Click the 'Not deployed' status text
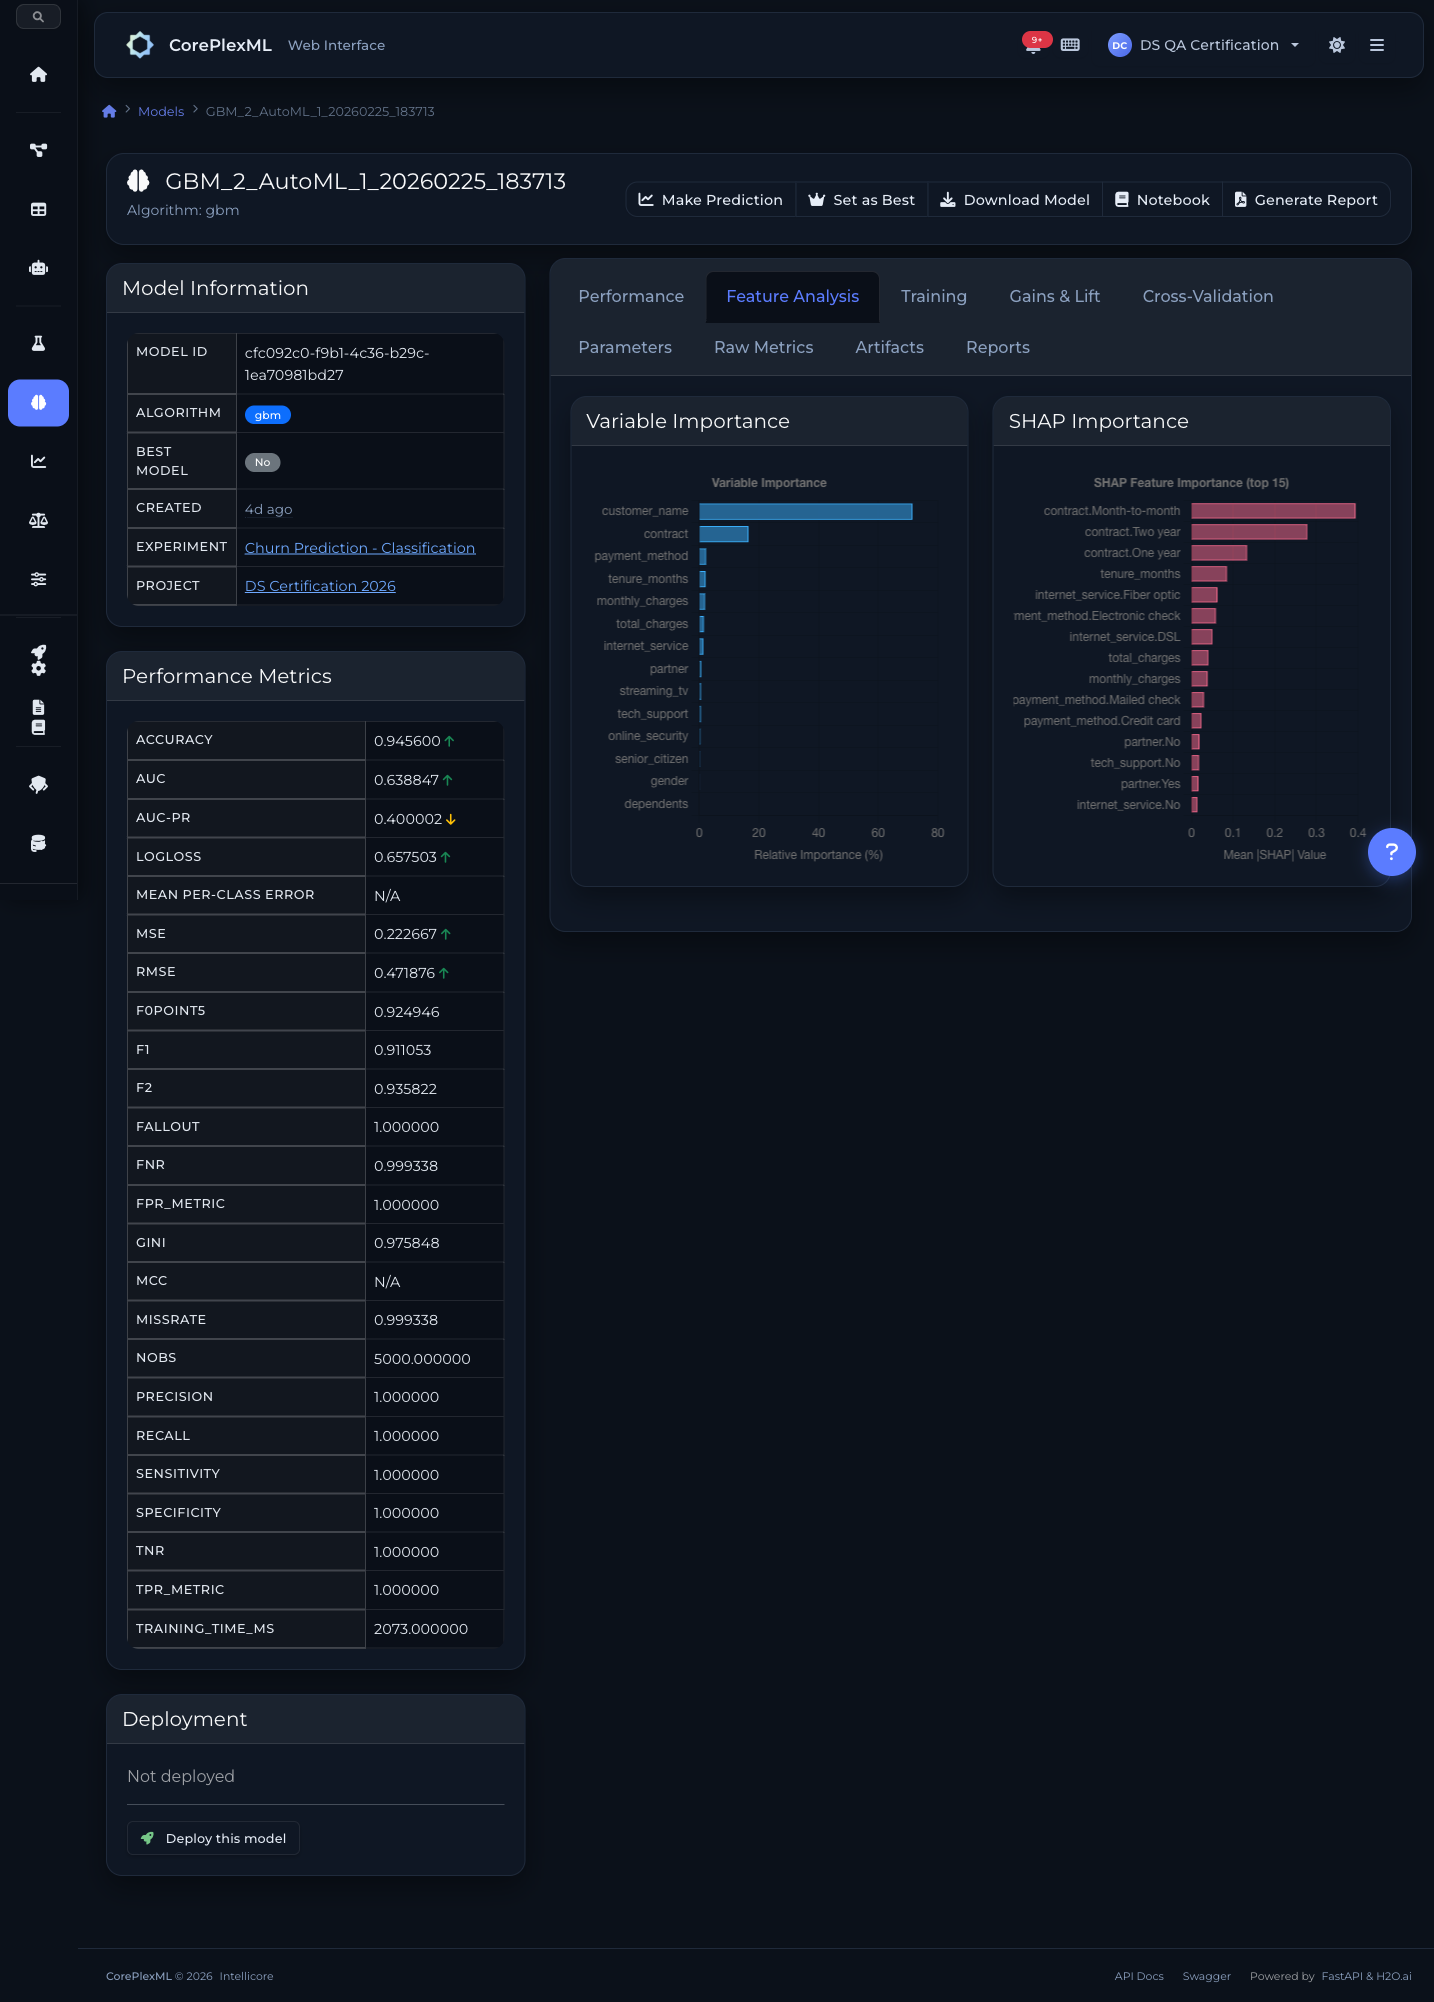 click(181, 1776)
